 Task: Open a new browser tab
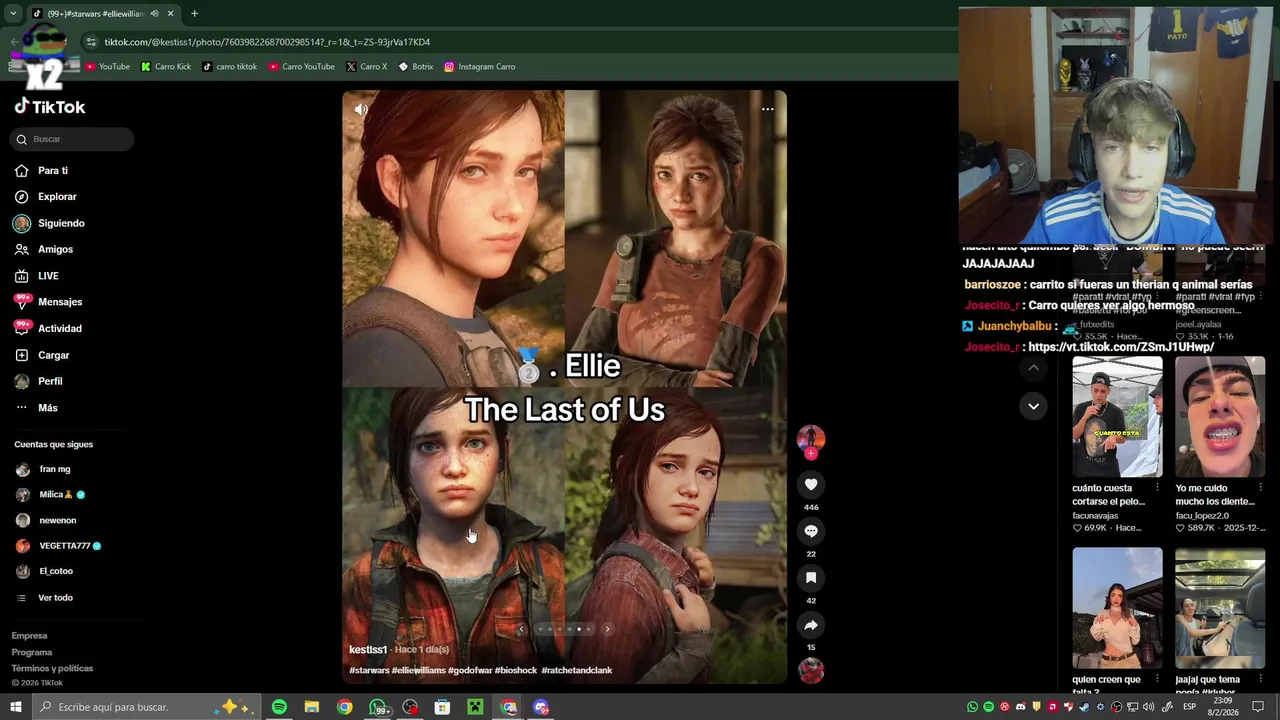pyautogui.click(x=194, y=13)
